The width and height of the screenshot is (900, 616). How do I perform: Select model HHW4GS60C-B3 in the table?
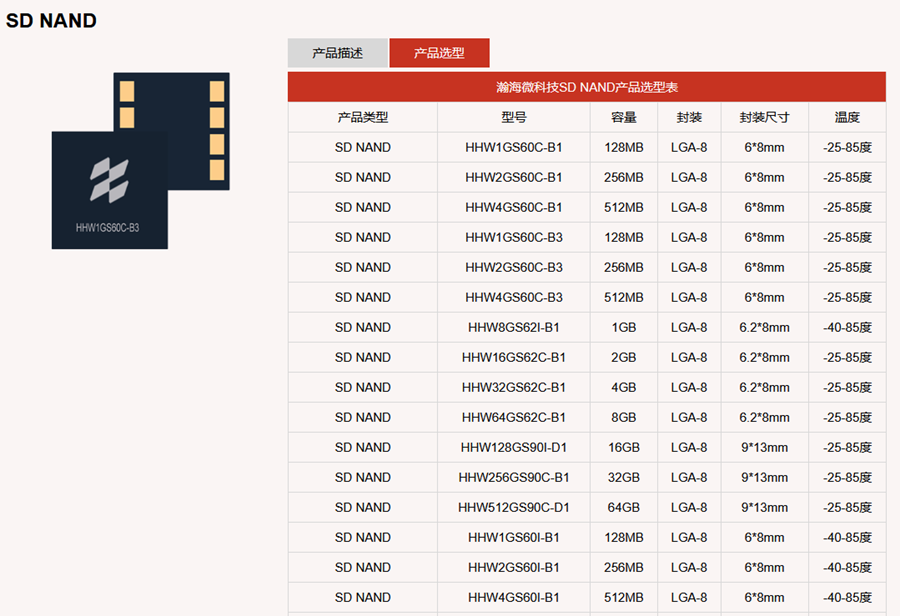tap(514, 297)
